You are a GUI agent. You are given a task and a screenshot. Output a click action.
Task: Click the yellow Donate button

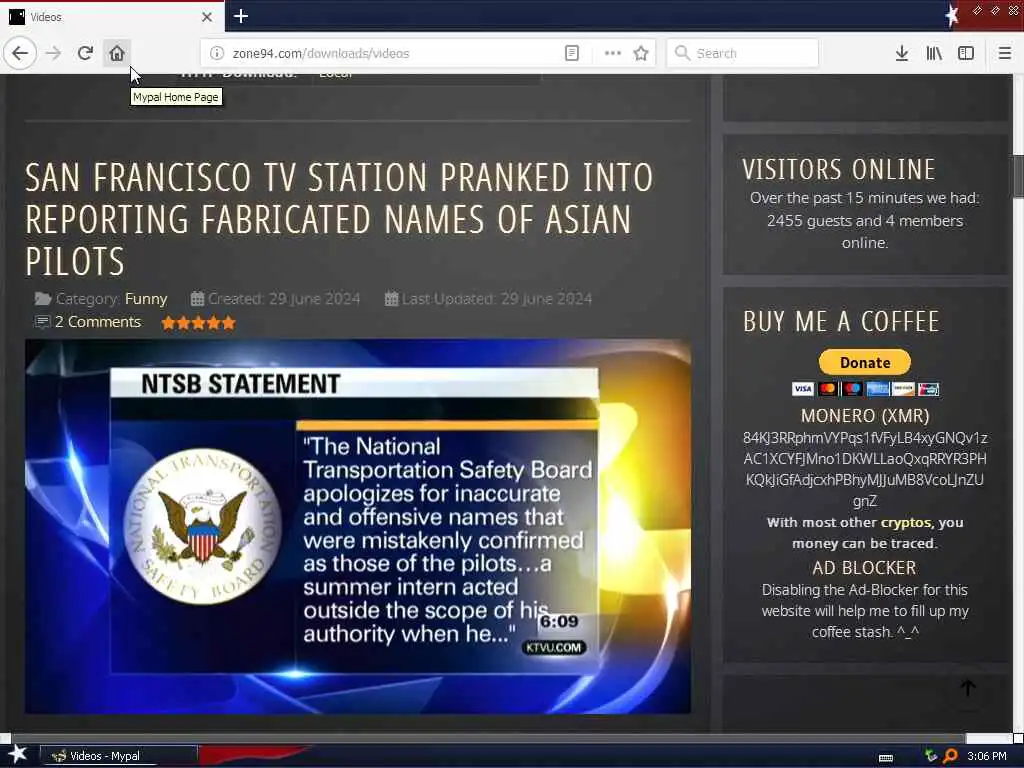865,362
